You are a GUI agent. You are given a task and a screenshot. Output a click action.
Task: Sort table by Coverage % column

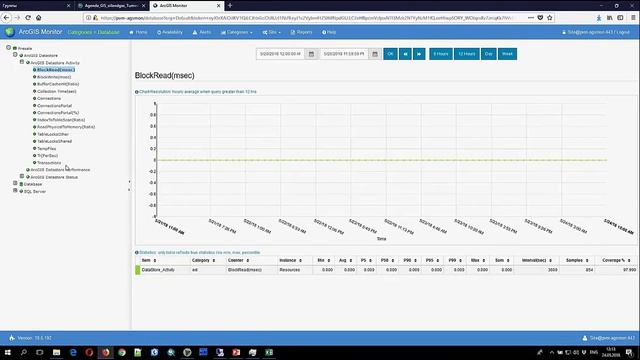(616, 260)
